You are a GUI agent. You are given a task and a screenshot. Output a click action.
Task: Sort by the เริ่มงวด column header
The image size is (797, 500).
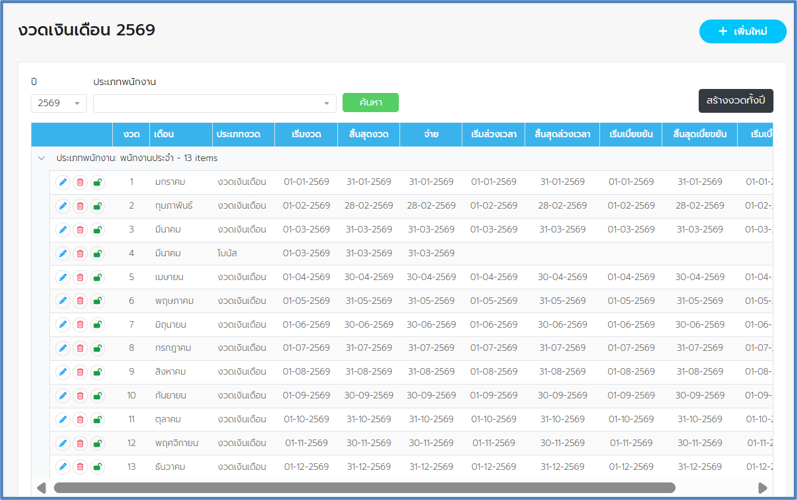click(x=306, y=134)
